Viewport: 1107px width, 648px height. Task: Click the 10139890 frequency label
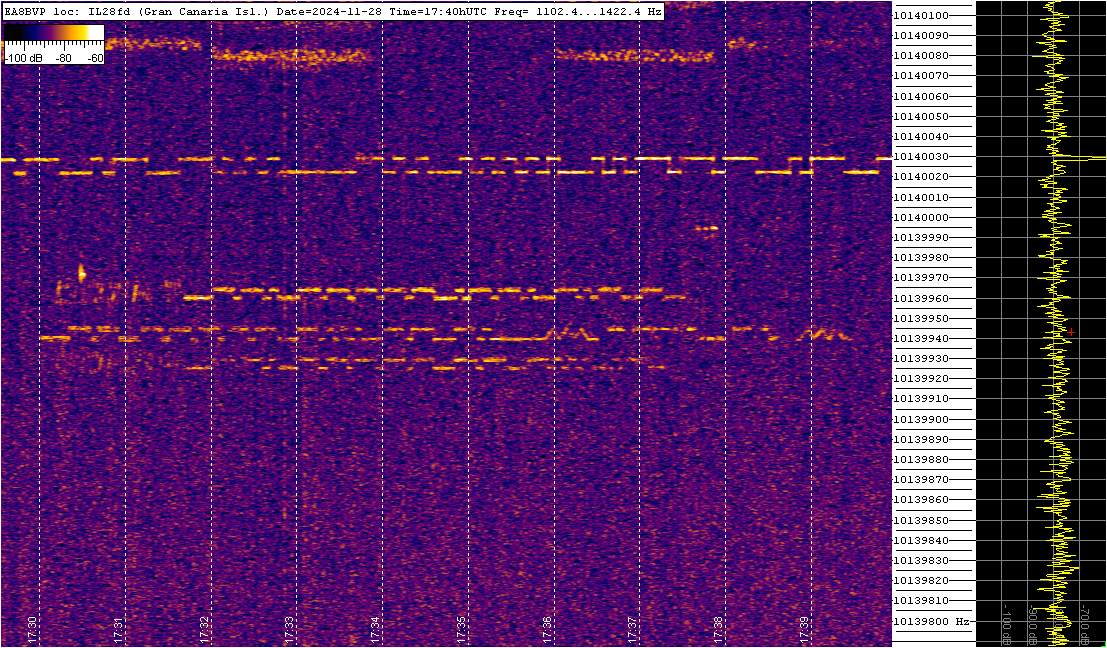tap(921, 439)
